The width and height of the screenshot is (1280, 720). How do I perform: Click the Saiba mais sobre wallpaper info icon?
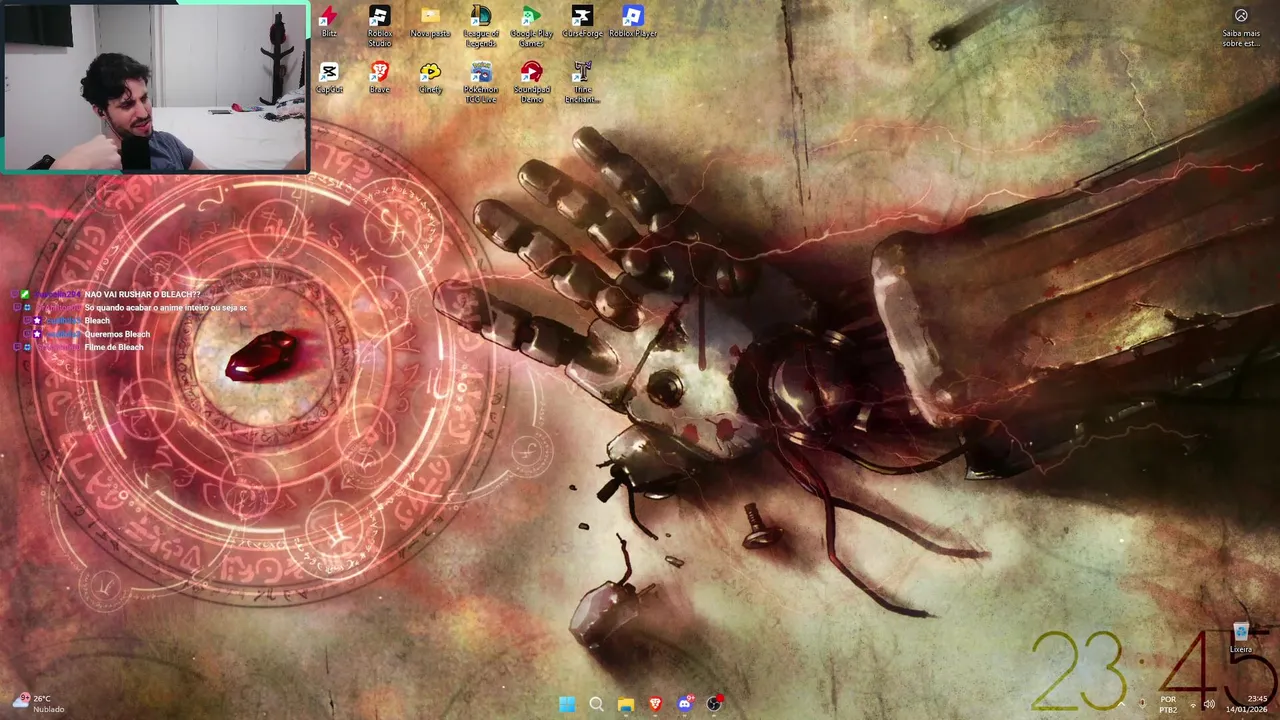click(1241, 26)
